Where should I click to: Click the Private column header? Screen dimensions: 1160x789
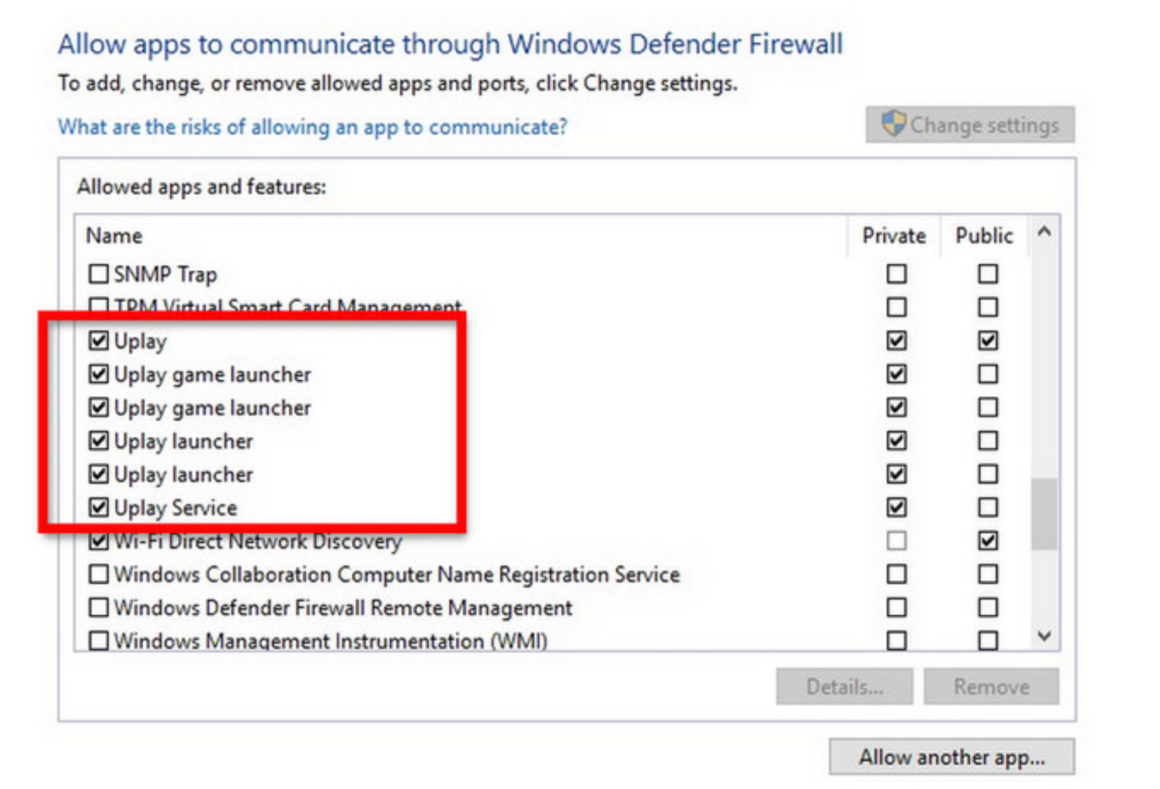(x=894, y=236)
